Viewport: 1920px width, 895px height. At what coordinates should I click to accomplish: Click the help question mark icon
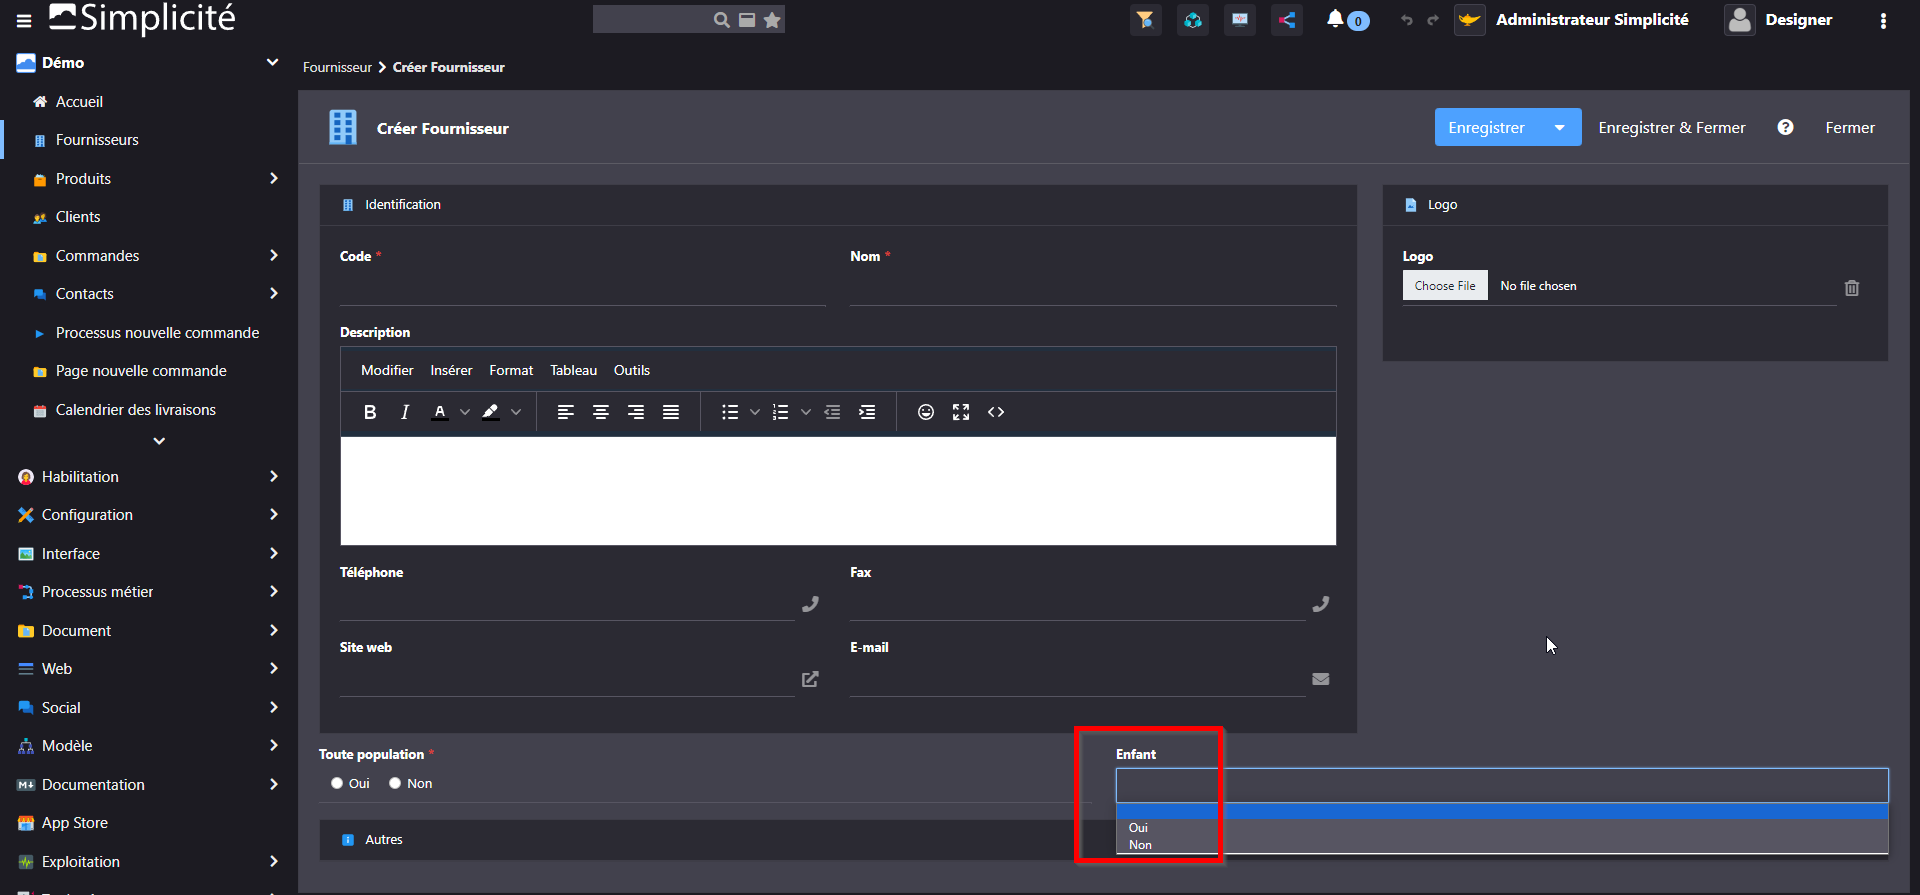pyautogui.click(x=1785, y=127)
